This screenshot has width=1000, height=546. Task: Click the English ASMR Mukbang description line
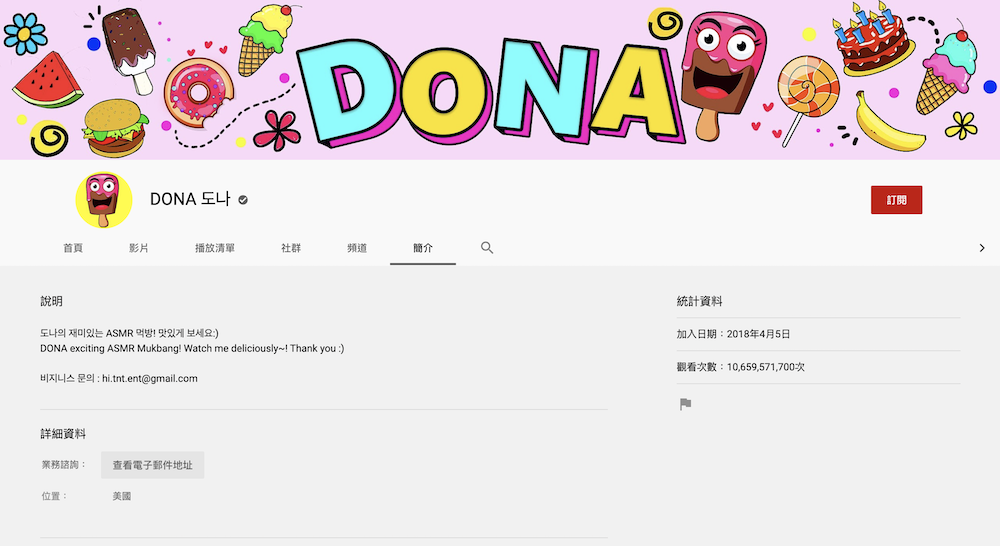pyautogui.click(x=192, y=348)
